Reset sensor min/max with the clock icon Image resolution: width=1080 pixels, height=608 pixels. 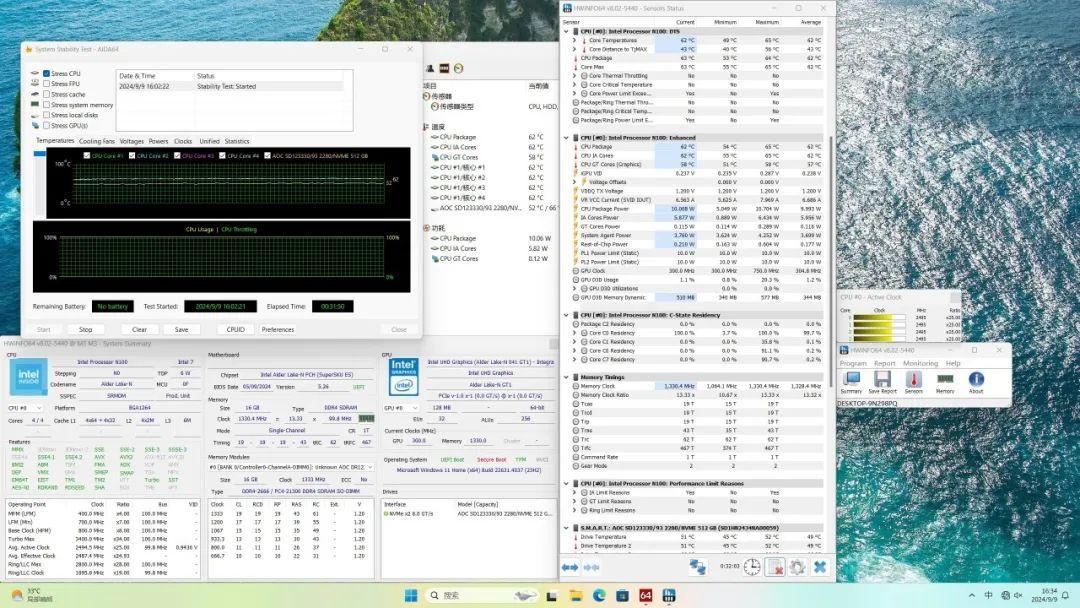point(752,567)
